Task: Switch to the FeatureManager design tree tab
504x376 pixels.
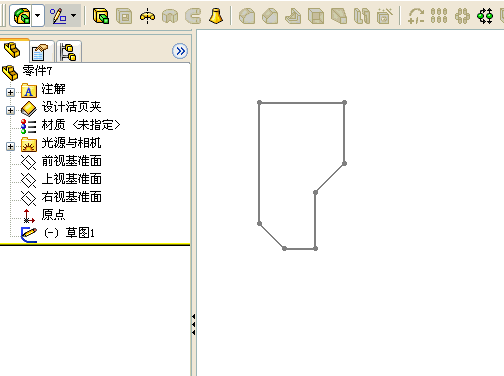Action: (13, 51)
